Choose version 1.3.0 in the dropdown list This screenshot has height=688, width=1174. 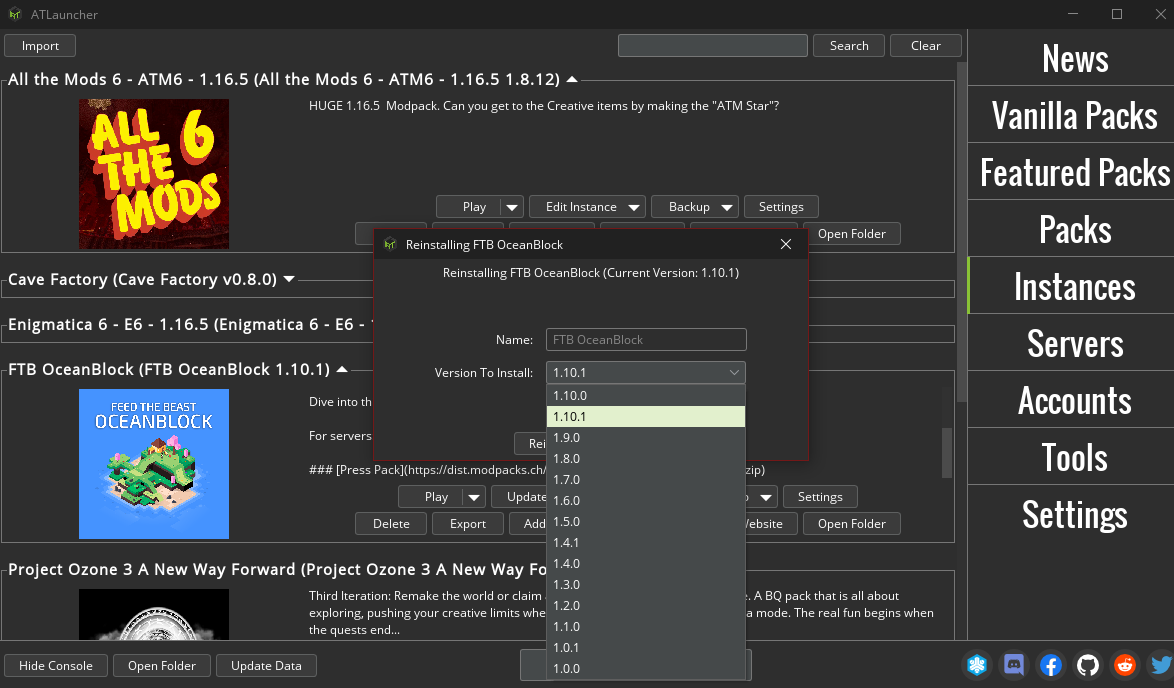646,584
